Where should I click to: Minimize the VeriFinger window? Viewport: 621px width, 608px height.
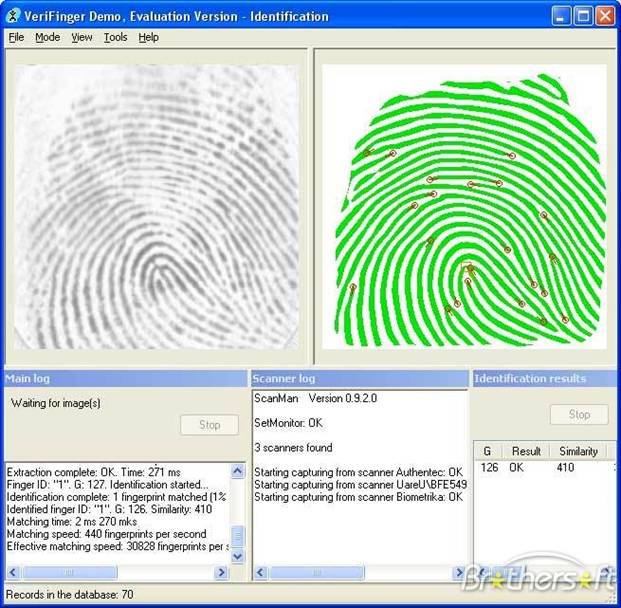click(x=561, y=16)
